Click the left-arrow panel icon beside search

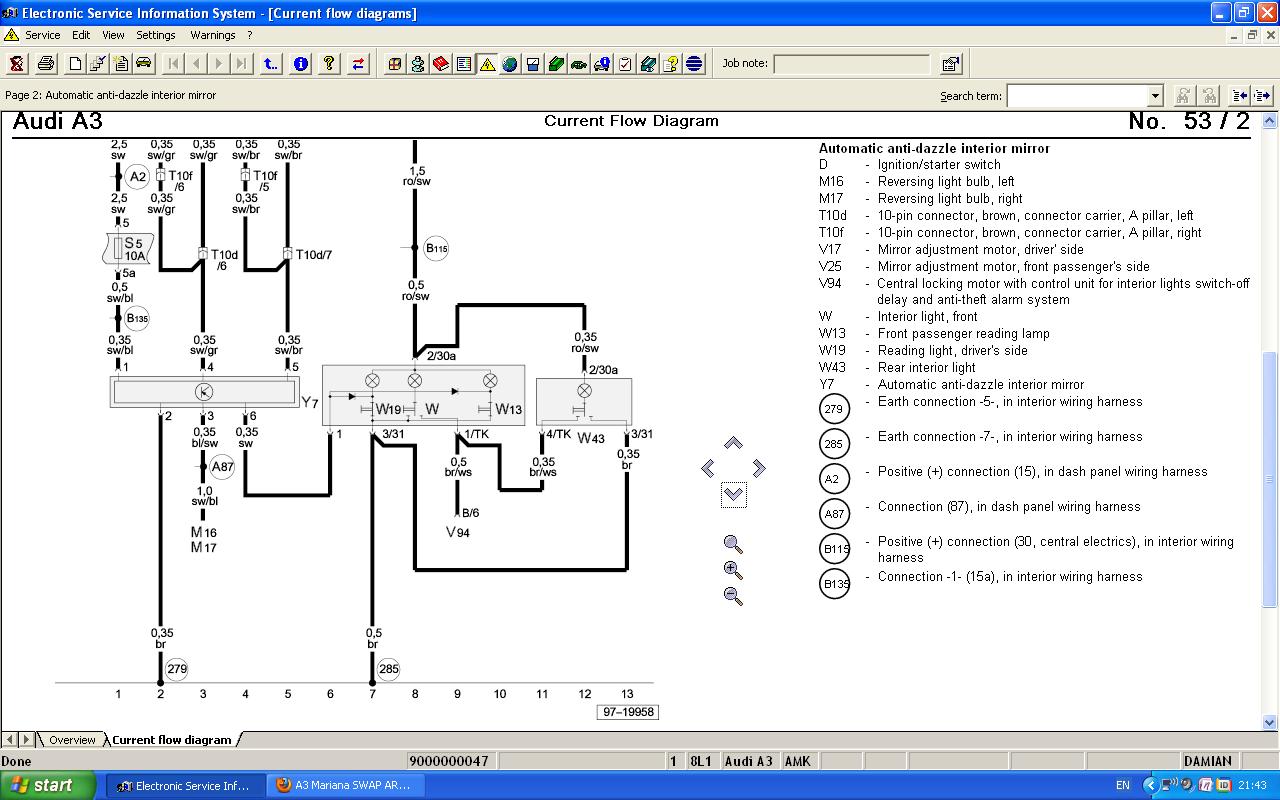[1240, 96]
